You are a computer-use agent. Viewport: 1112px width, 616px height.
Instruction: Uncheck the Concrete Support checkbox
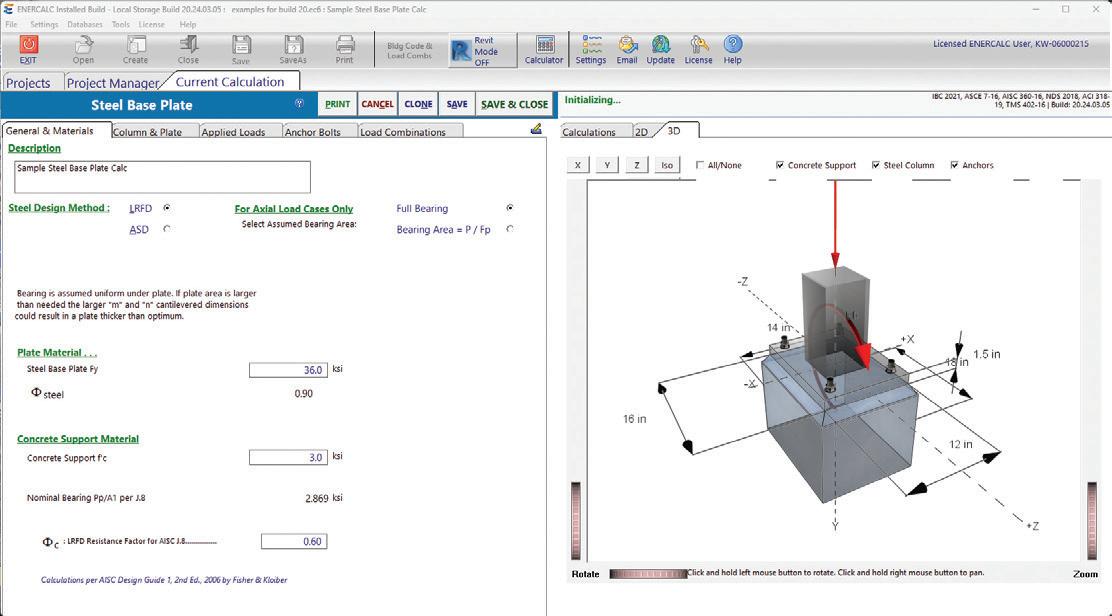point(780,165)
